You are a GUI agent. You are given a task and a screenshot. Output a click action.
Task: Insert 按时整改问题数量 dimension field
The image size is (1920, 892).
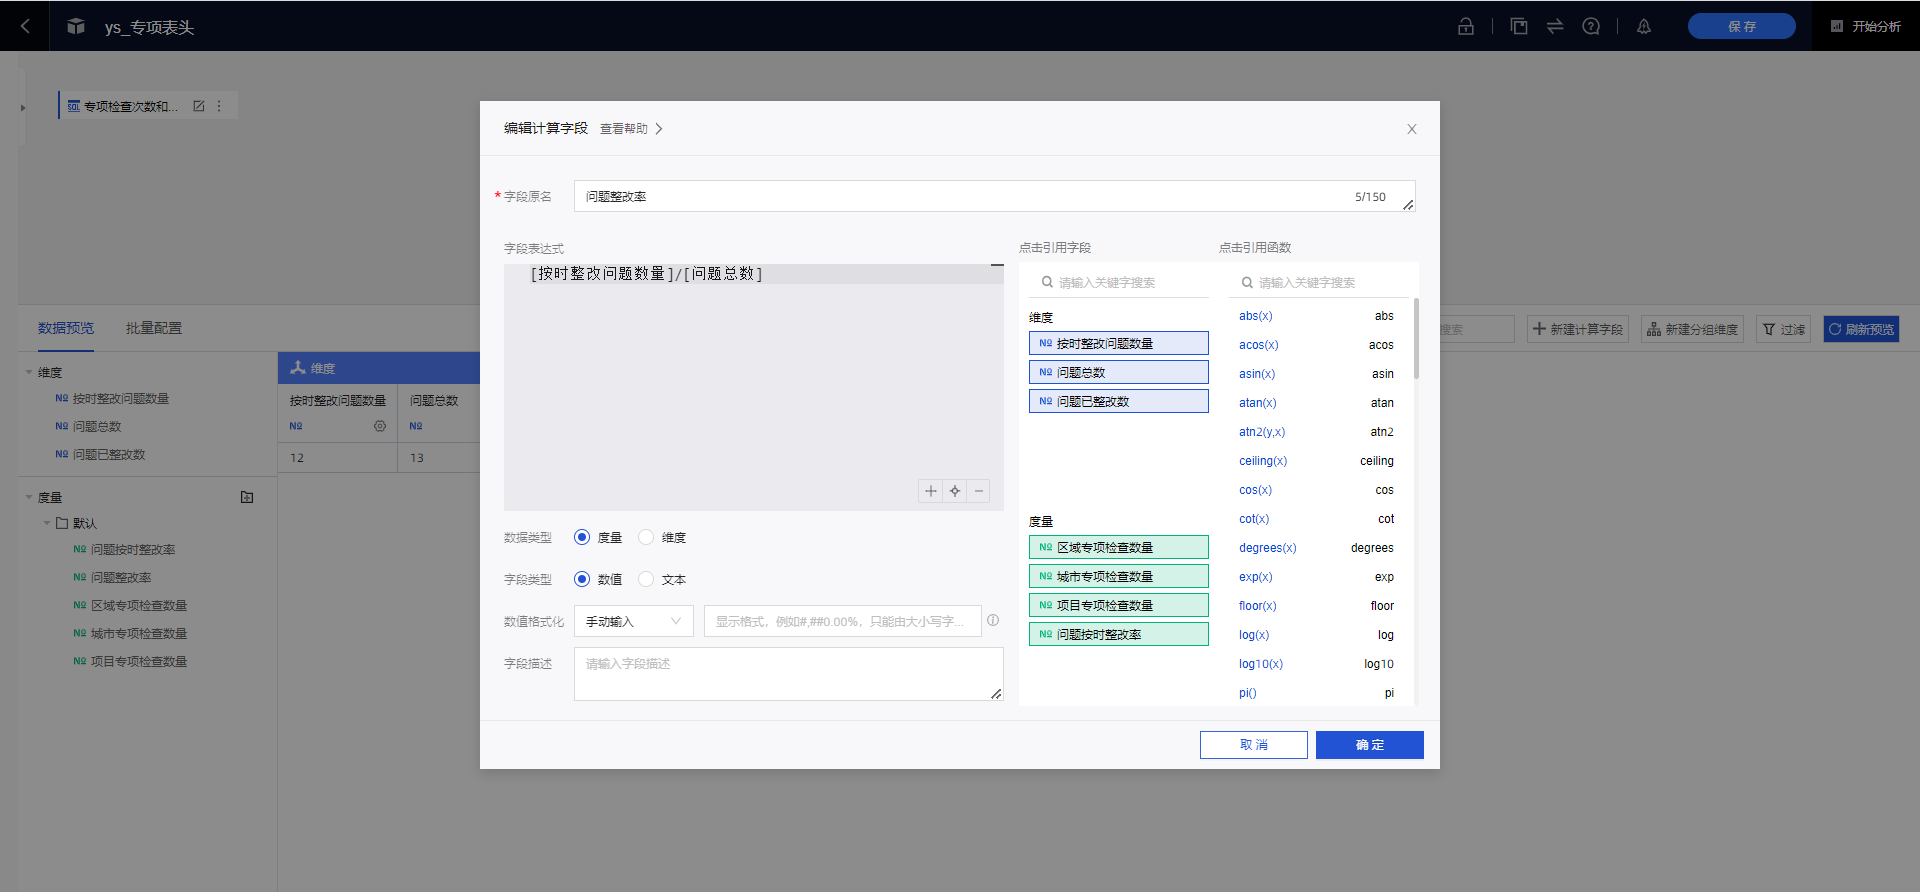click(x=1119, y=343)
